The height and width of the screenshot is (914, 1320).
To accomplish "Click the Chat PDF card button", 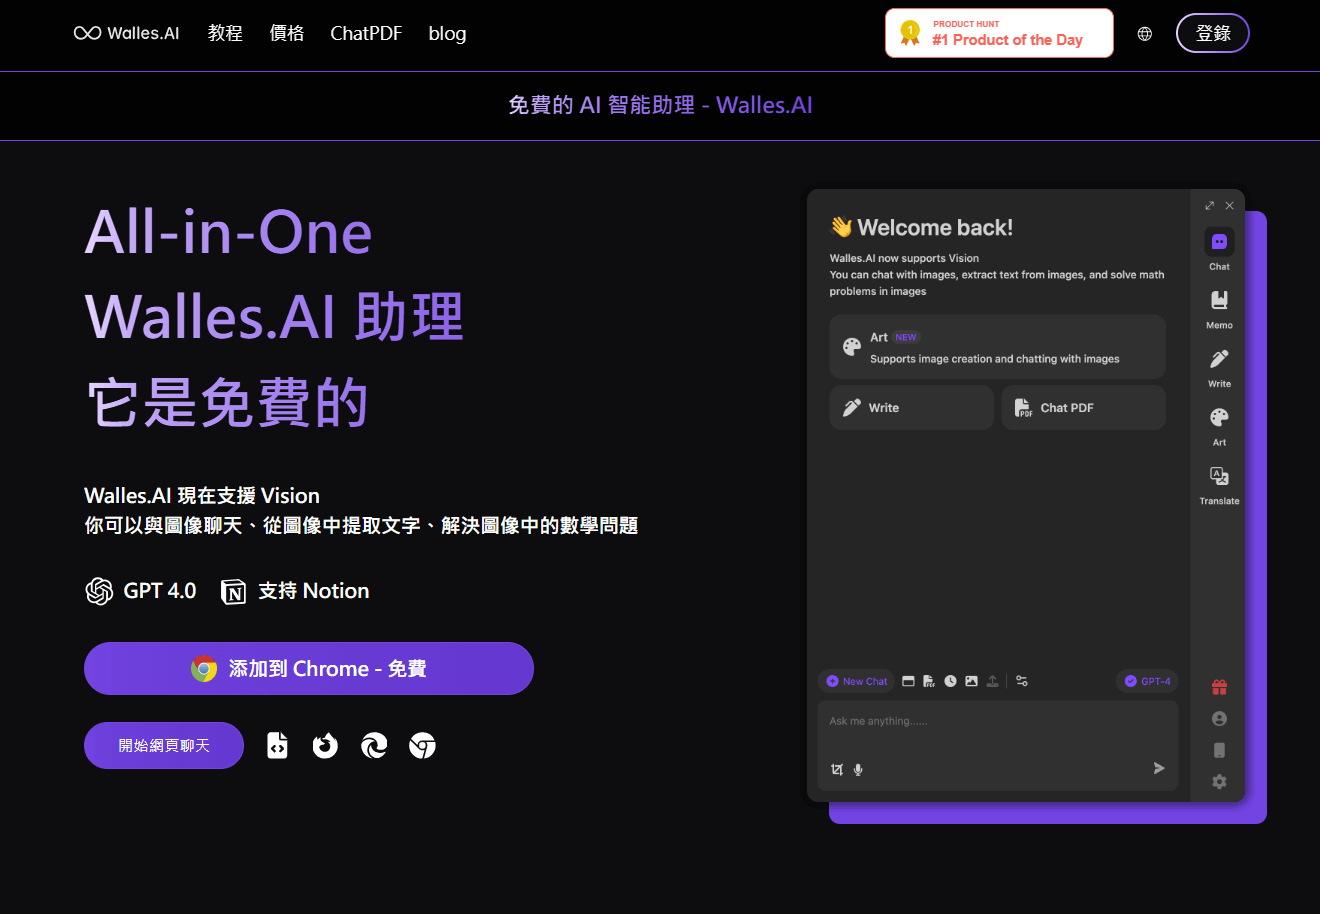I will tap(1084, 408).
